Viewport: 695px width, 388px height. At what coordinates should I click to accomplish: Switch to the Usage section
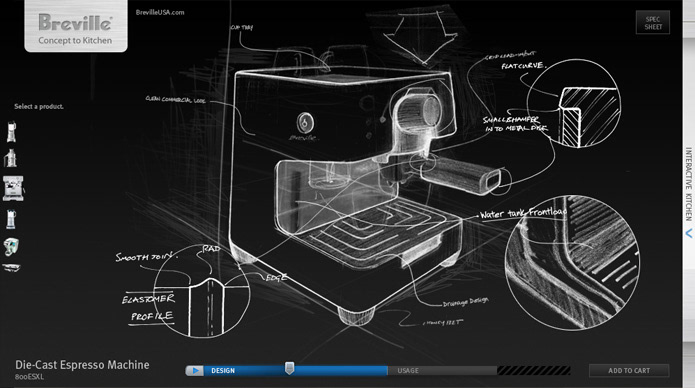(x=408, y=370)
